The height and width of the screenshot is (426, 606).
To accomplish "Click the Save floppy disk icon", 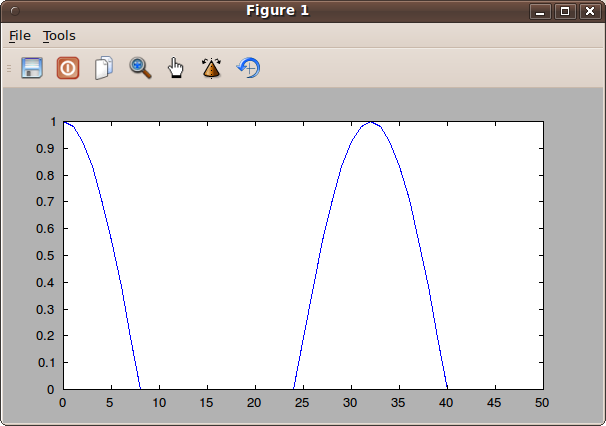I will coord(32,68).
